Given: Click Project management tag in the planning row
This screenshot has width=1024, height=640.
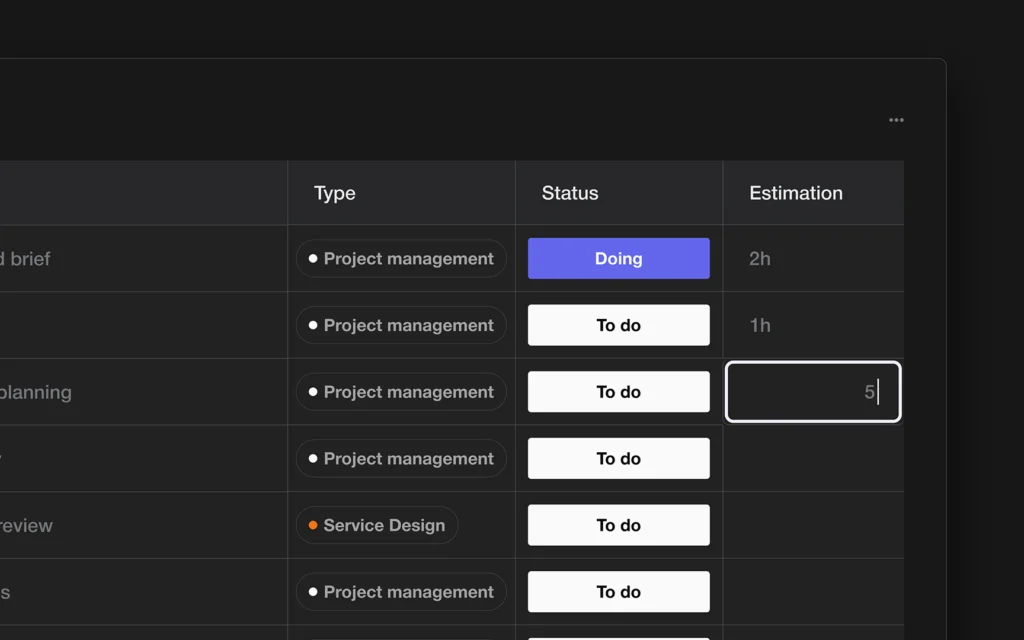Looking at the screenshot, I should tap(401, 392).
